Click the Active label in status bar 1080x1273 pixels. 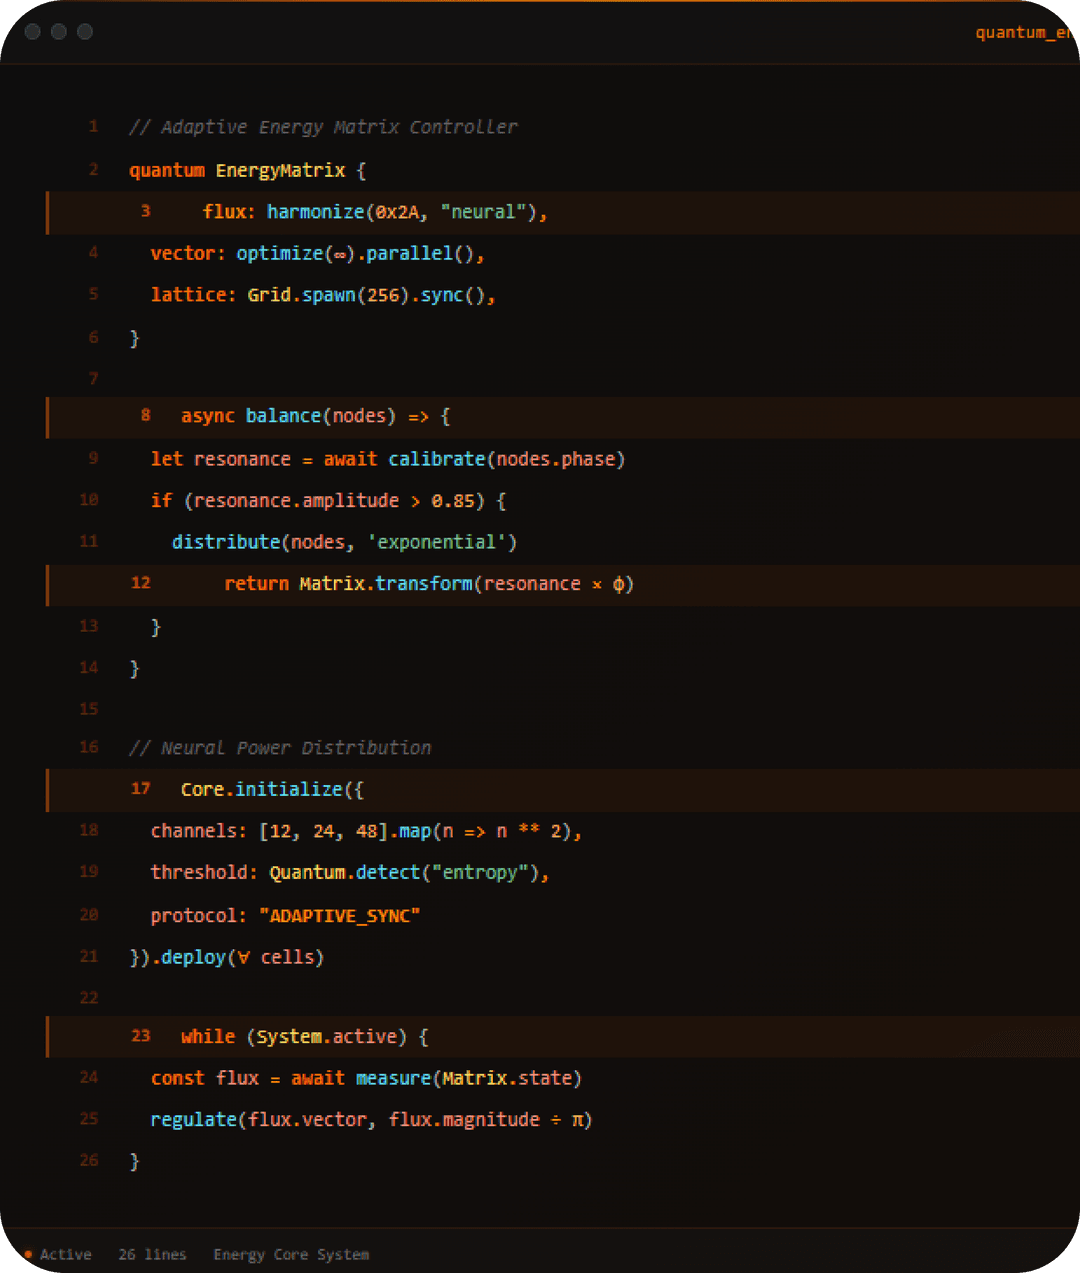click(x=66, y=1254)
